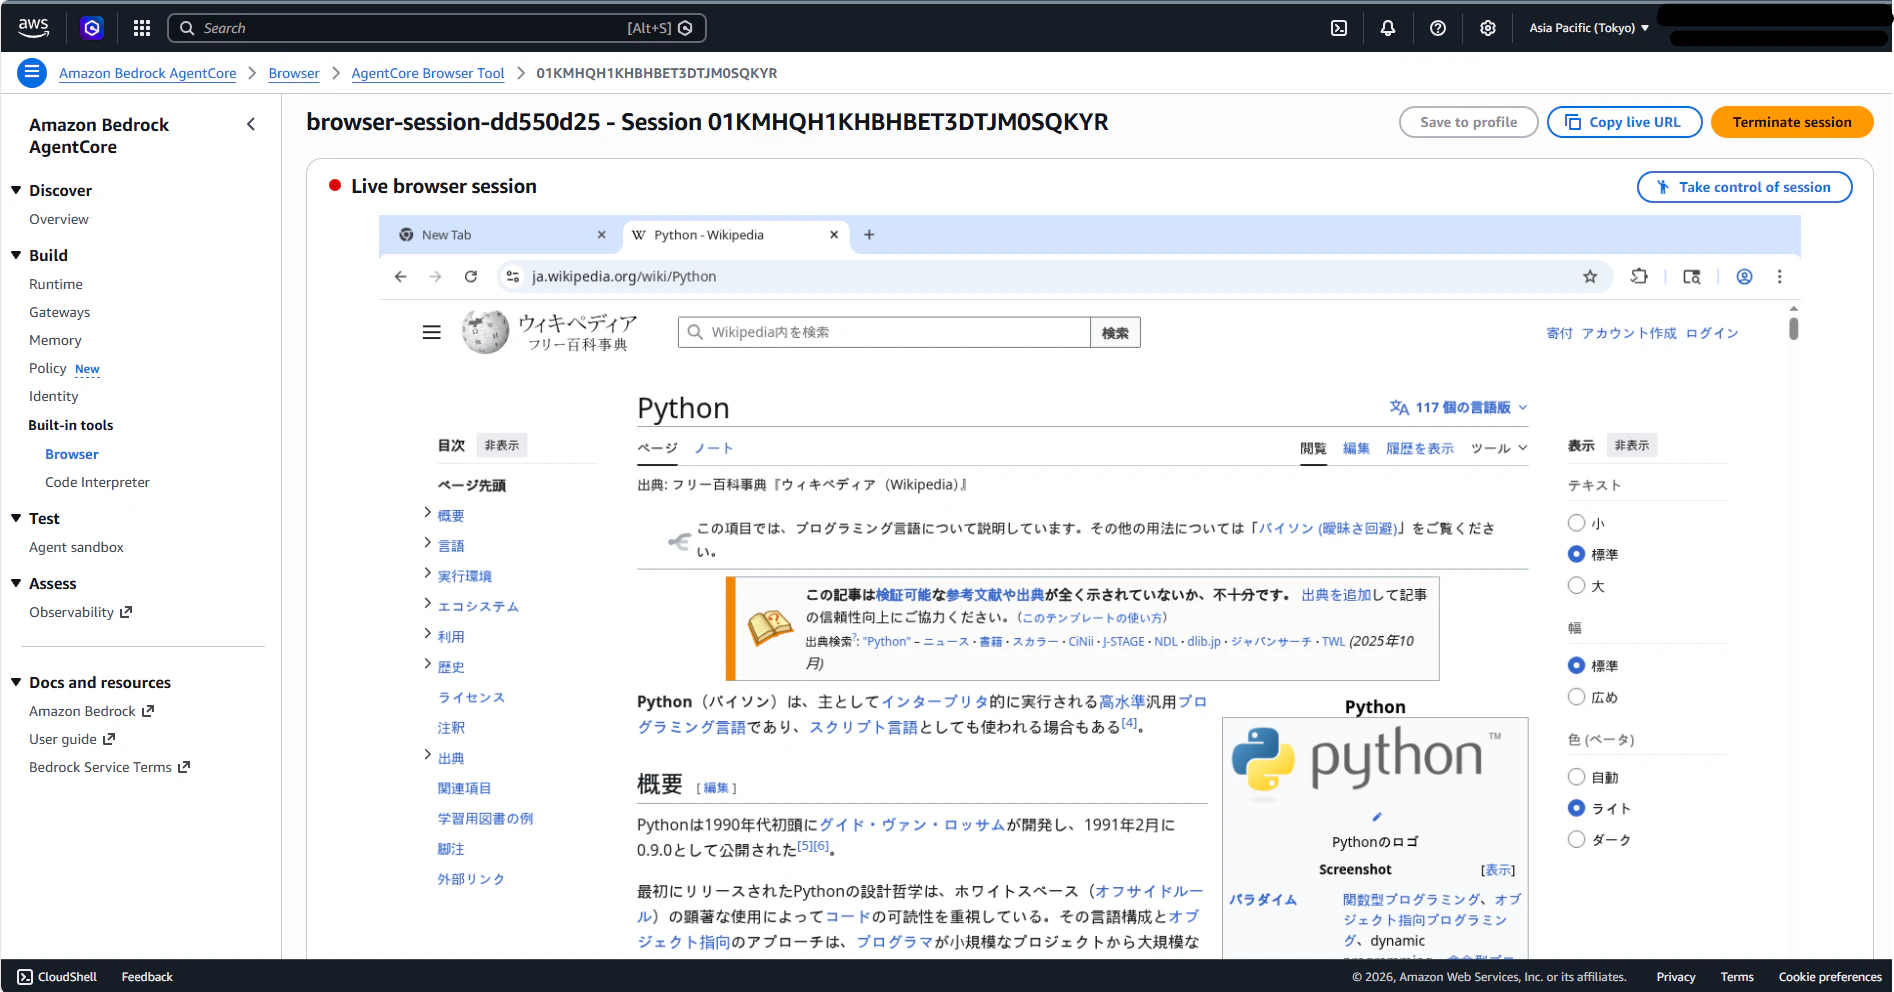Open the browser extensions puzzle icon
1894x992 pixels.
[1639, 276]
